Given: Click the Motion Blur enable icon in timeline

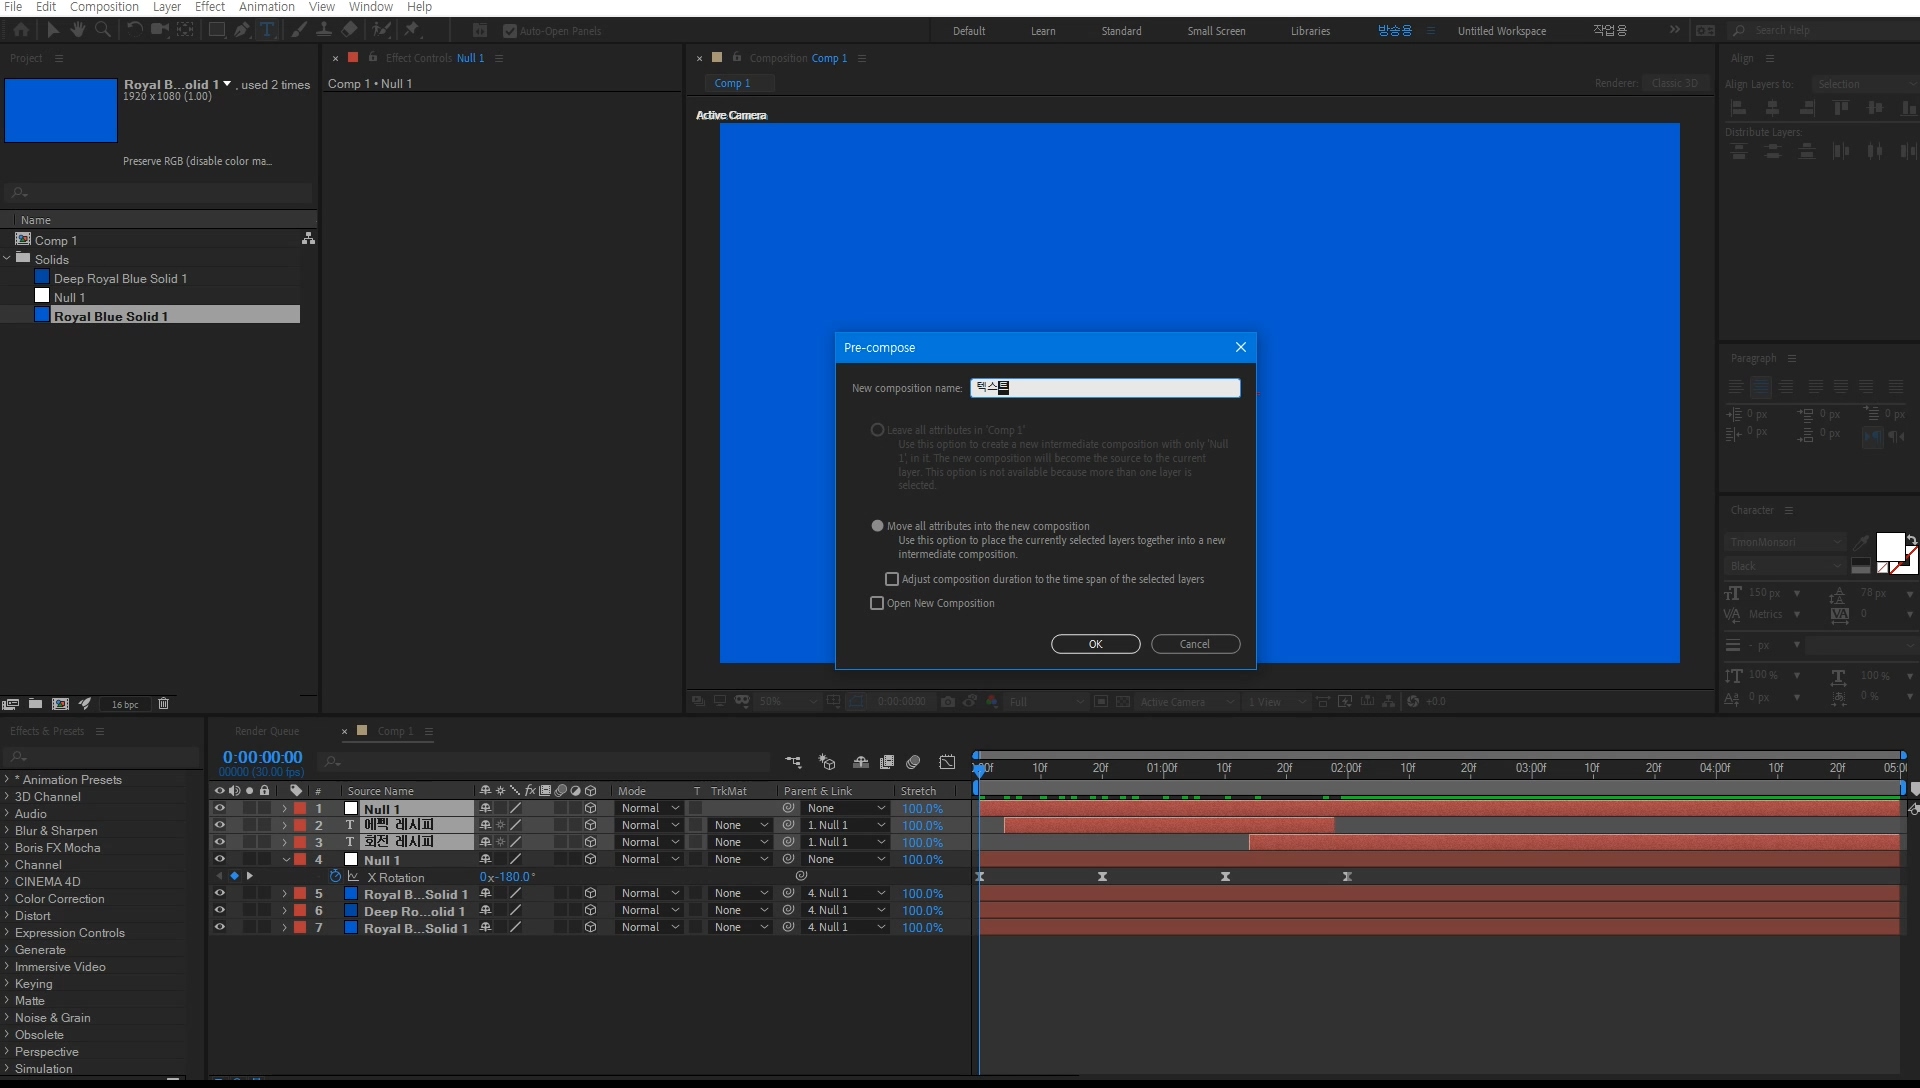Looking at the screenshot, I should (913, 762).
